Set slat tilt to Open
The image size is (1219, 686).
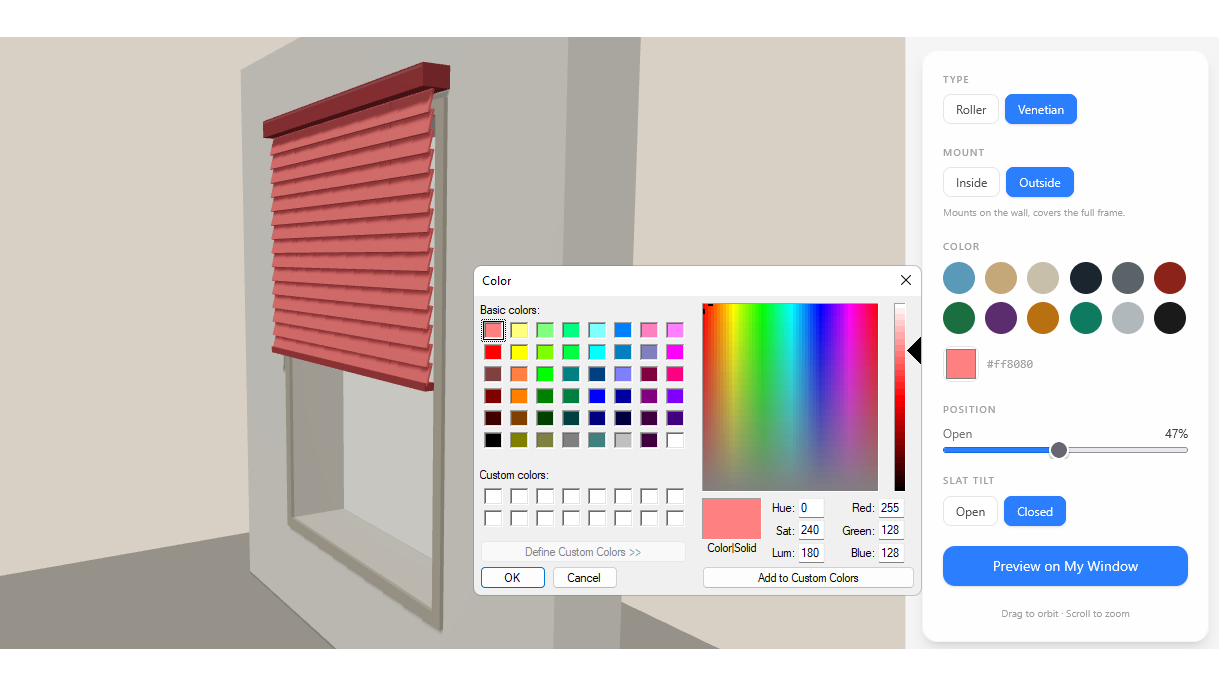pyautogui.click(x=970, y=511)
